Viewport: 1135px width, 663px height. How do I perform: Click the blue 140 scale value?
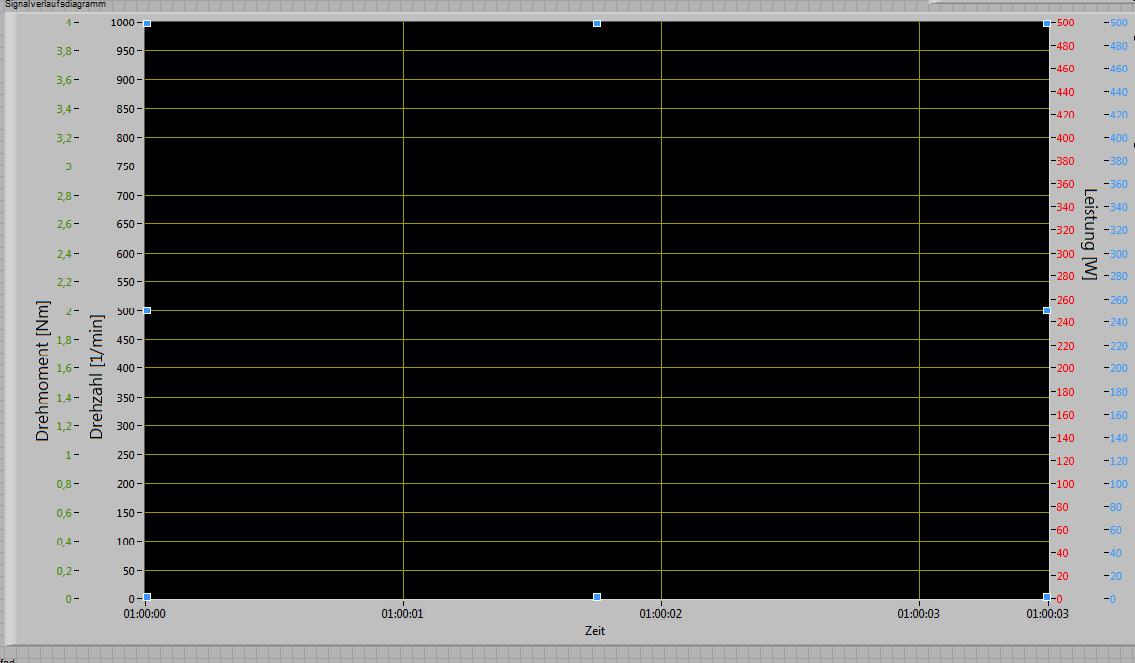(x=1118, y=438)
